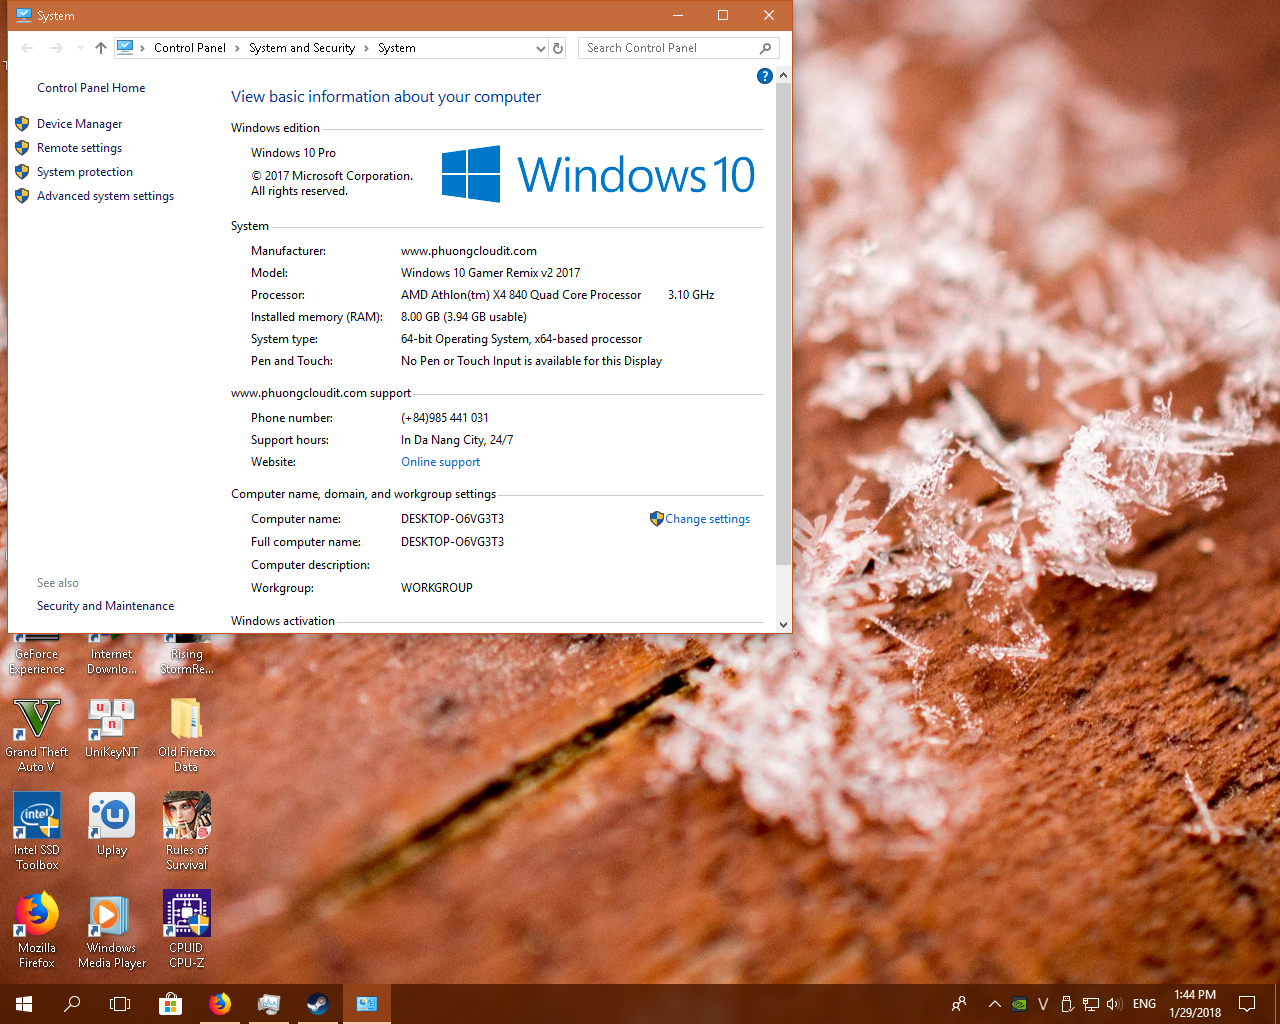The height and width of the screenshot is (1024, 1280).
Task: Open NVIDIA tray icon
Action: pyautogui.click(x=1019, y=1004)
